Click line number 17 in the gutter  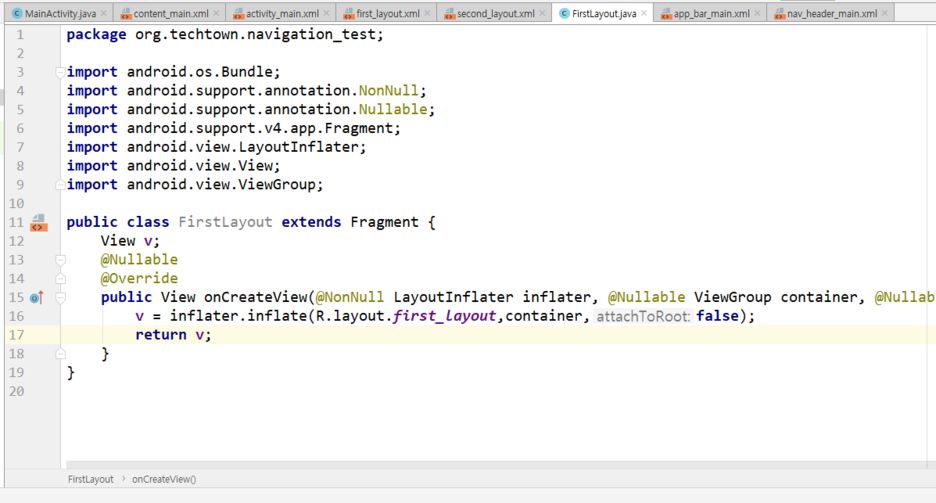point(17,335)
